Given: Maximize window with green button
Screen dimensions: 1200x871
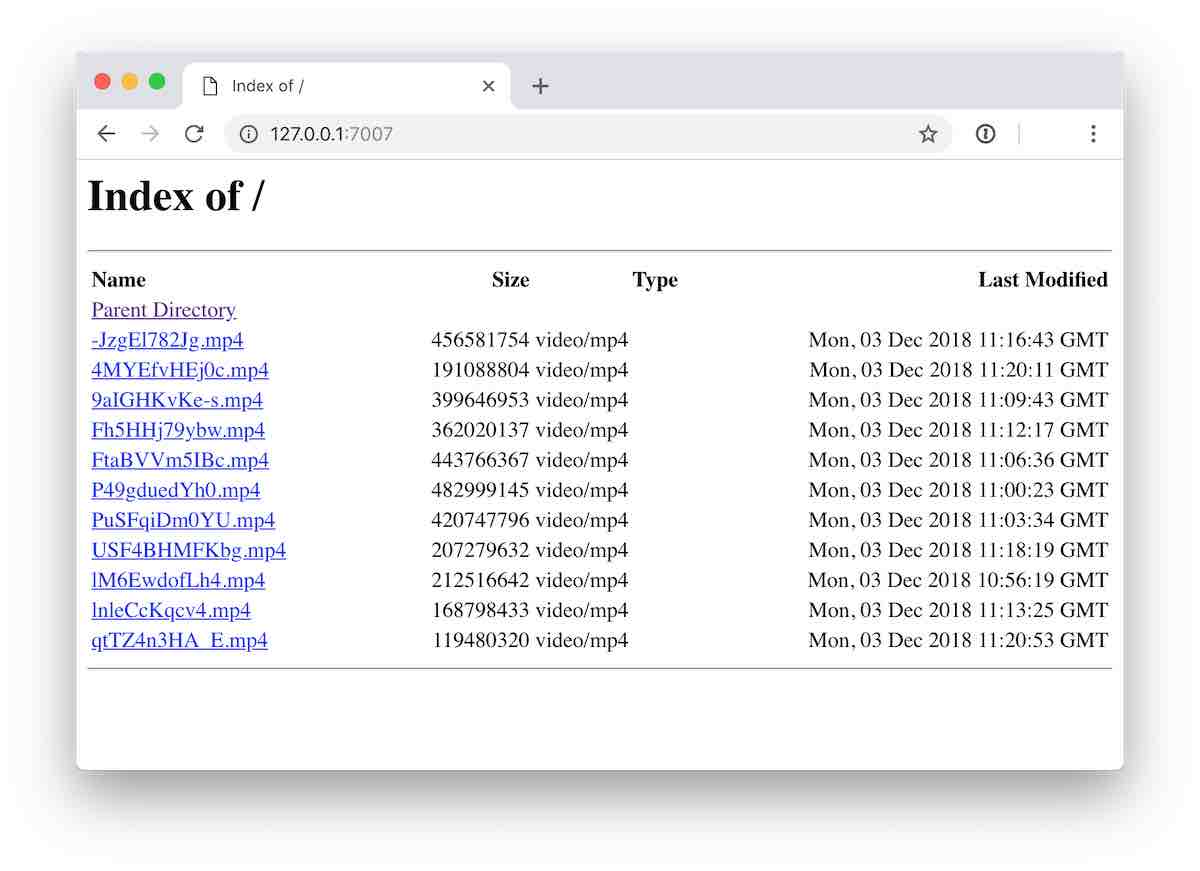Looking at the screenshot, I should pos(157,82).
